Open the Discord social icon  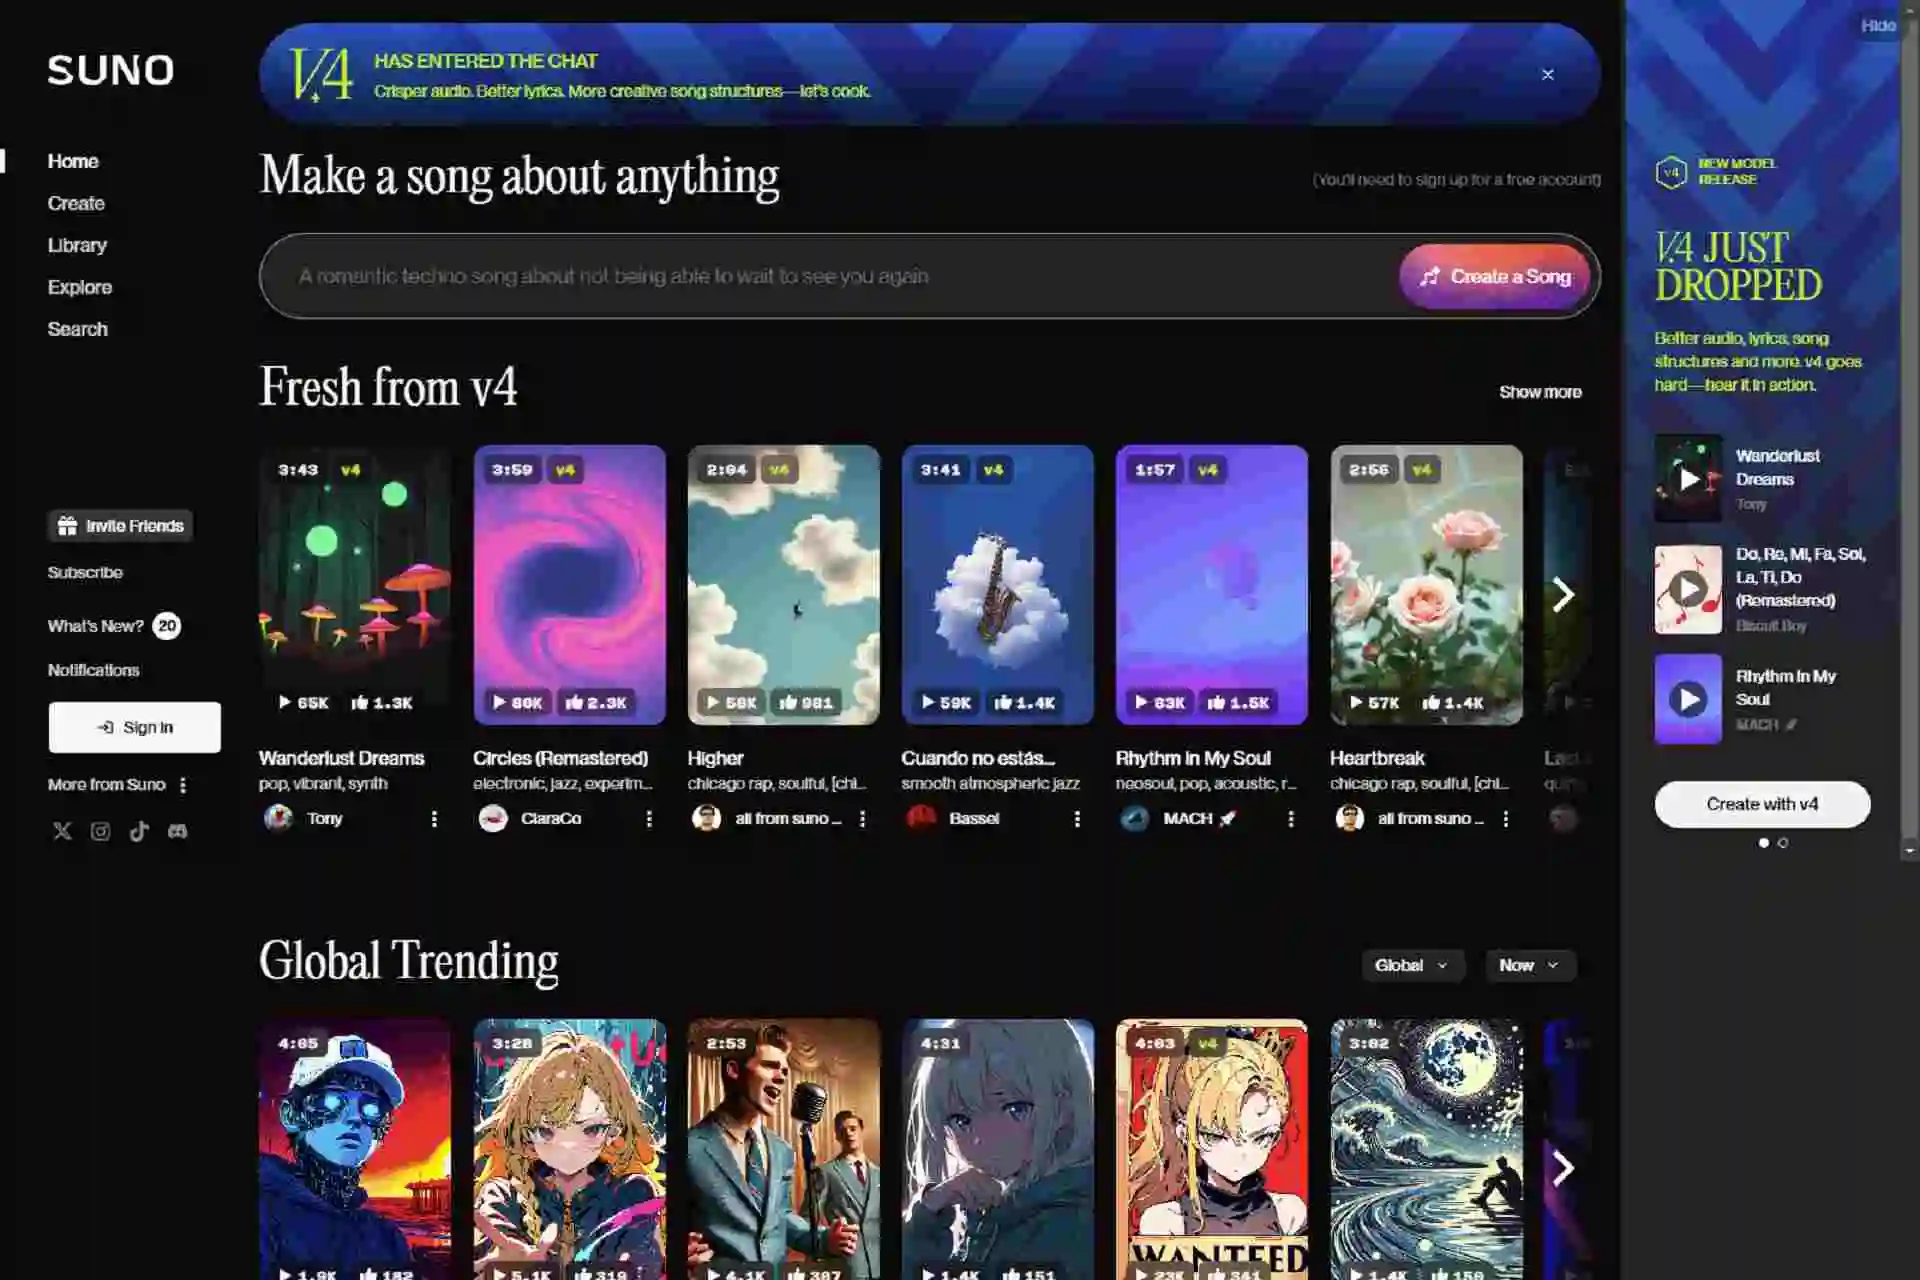click(x=177, y=831)
